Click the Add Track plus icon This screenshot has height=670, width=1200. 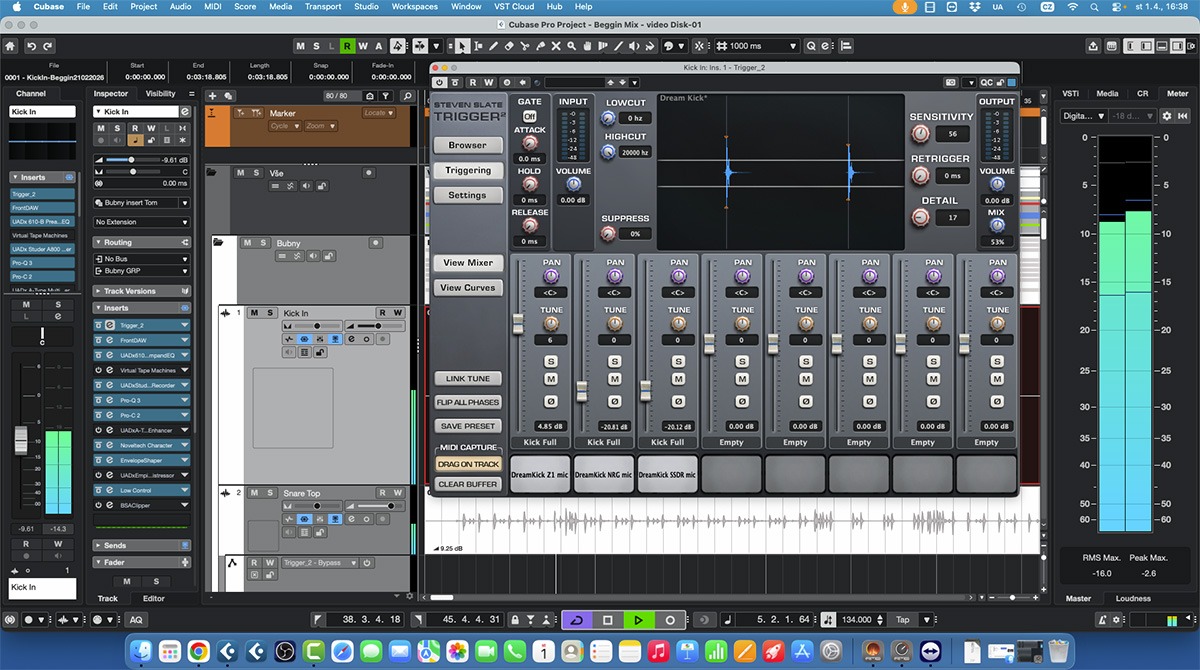[212, 96]
